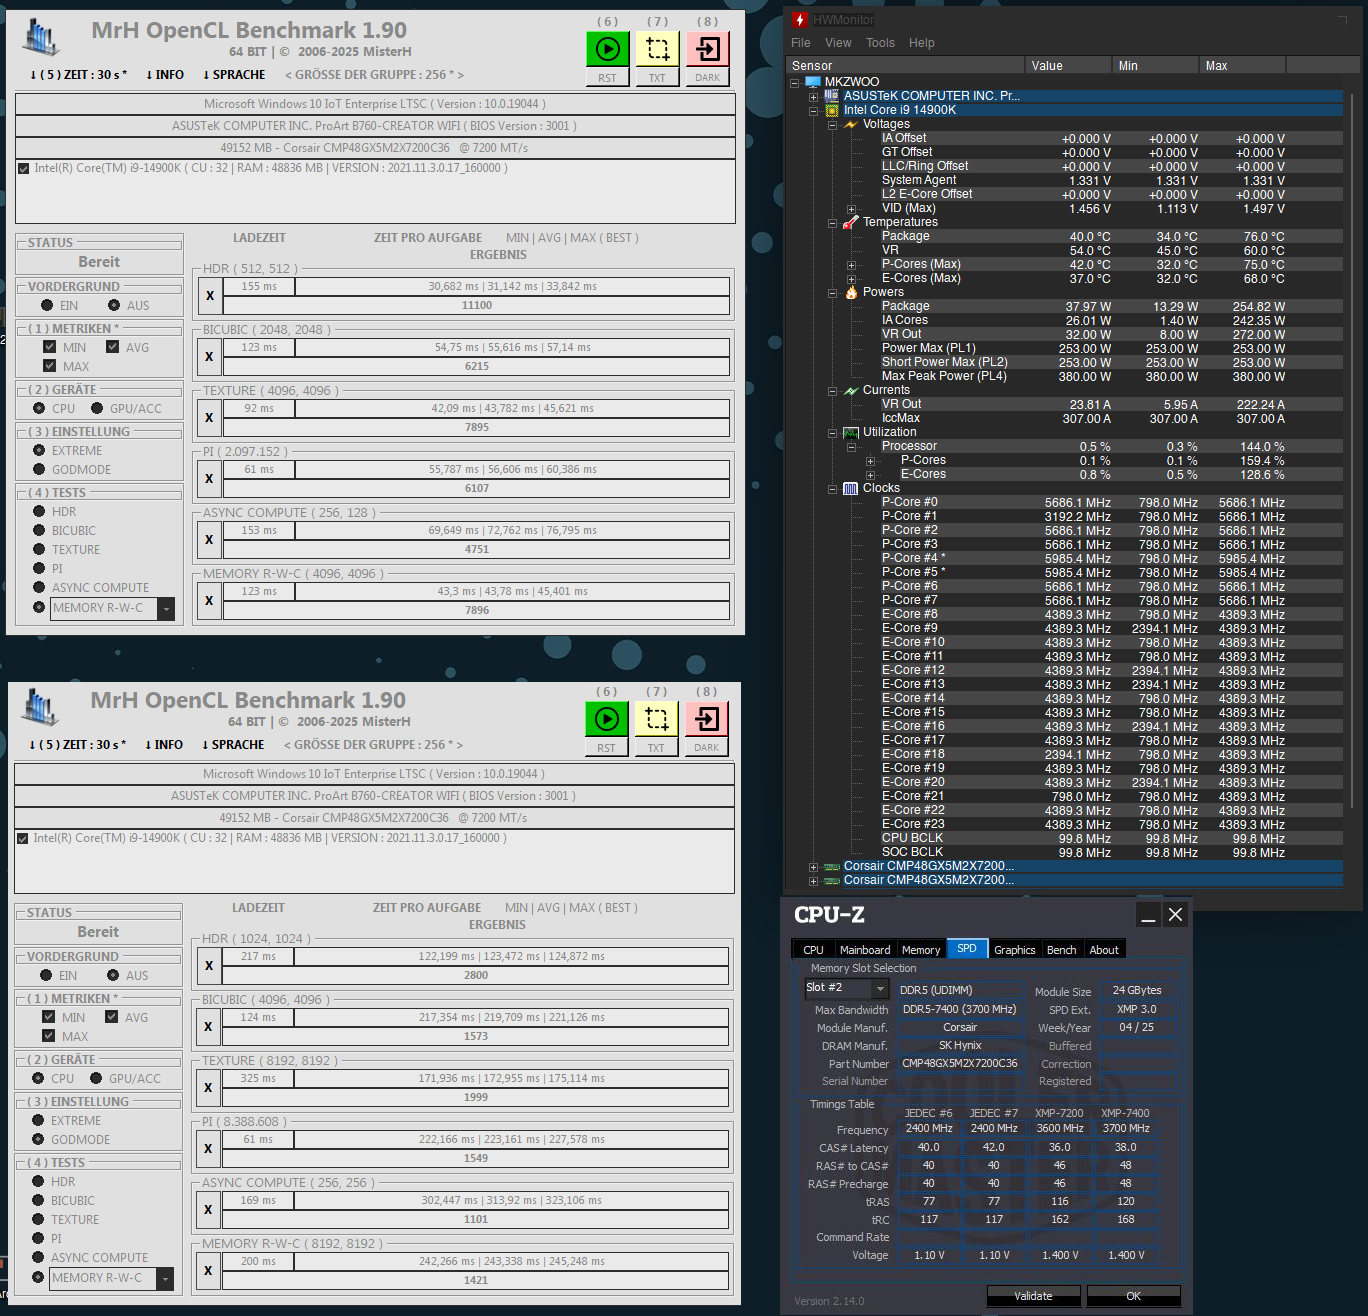The width and height of the screenshot is (1368, 1316).
Task: Open MEMORY R-W-C test dropdown, lower window
Action: point(166,1278)
